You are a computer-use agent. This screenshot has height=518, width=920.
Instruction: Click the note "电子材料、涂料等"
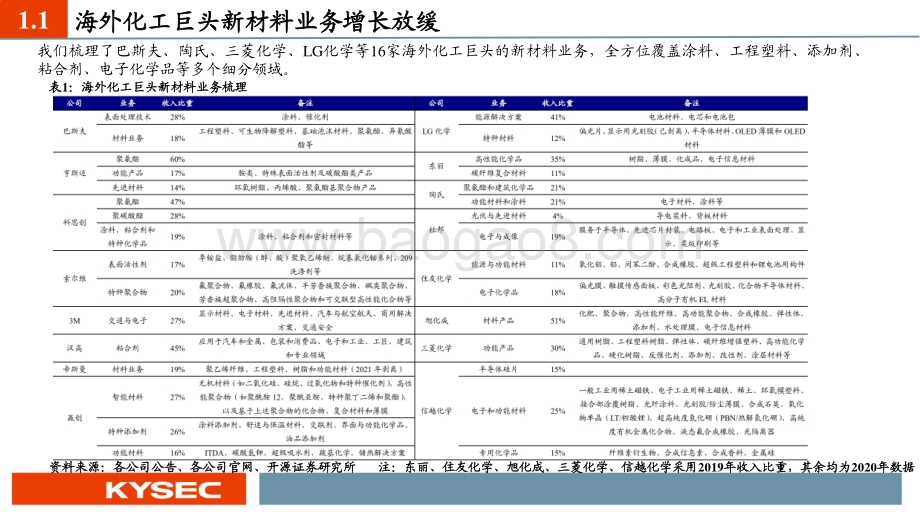tap(692, 202)
